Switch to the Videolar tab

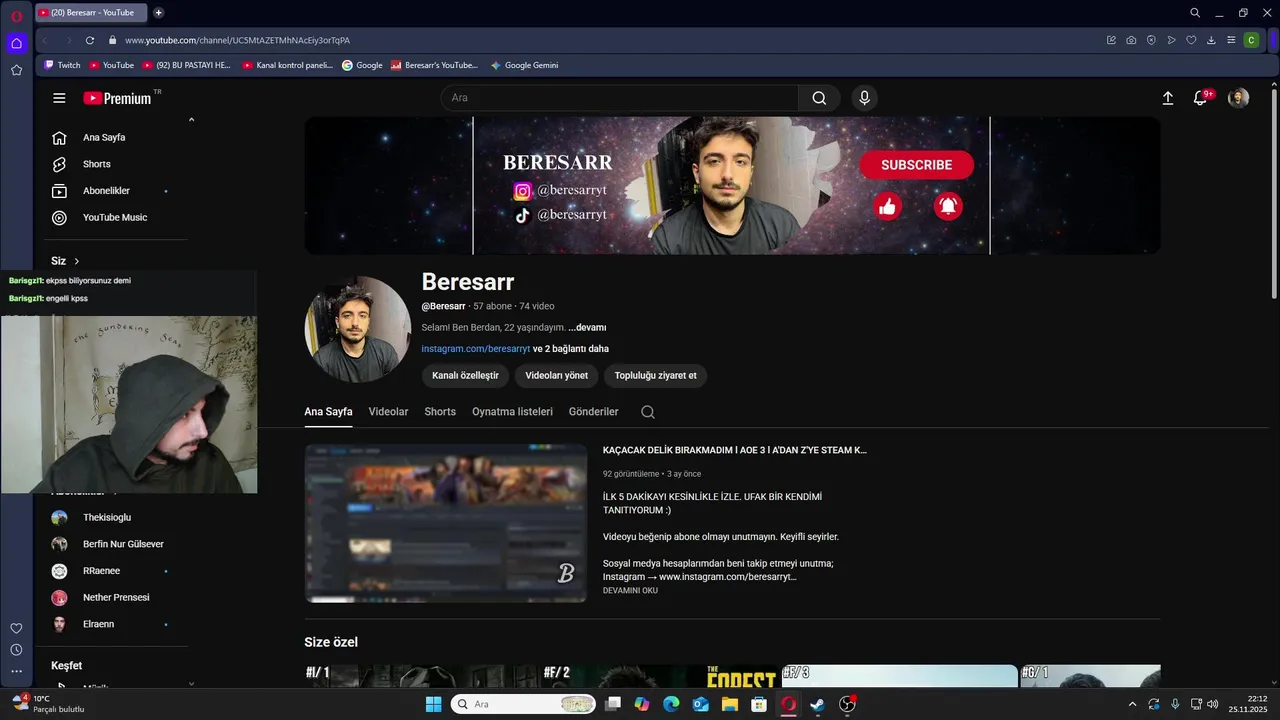coord(388,412)
